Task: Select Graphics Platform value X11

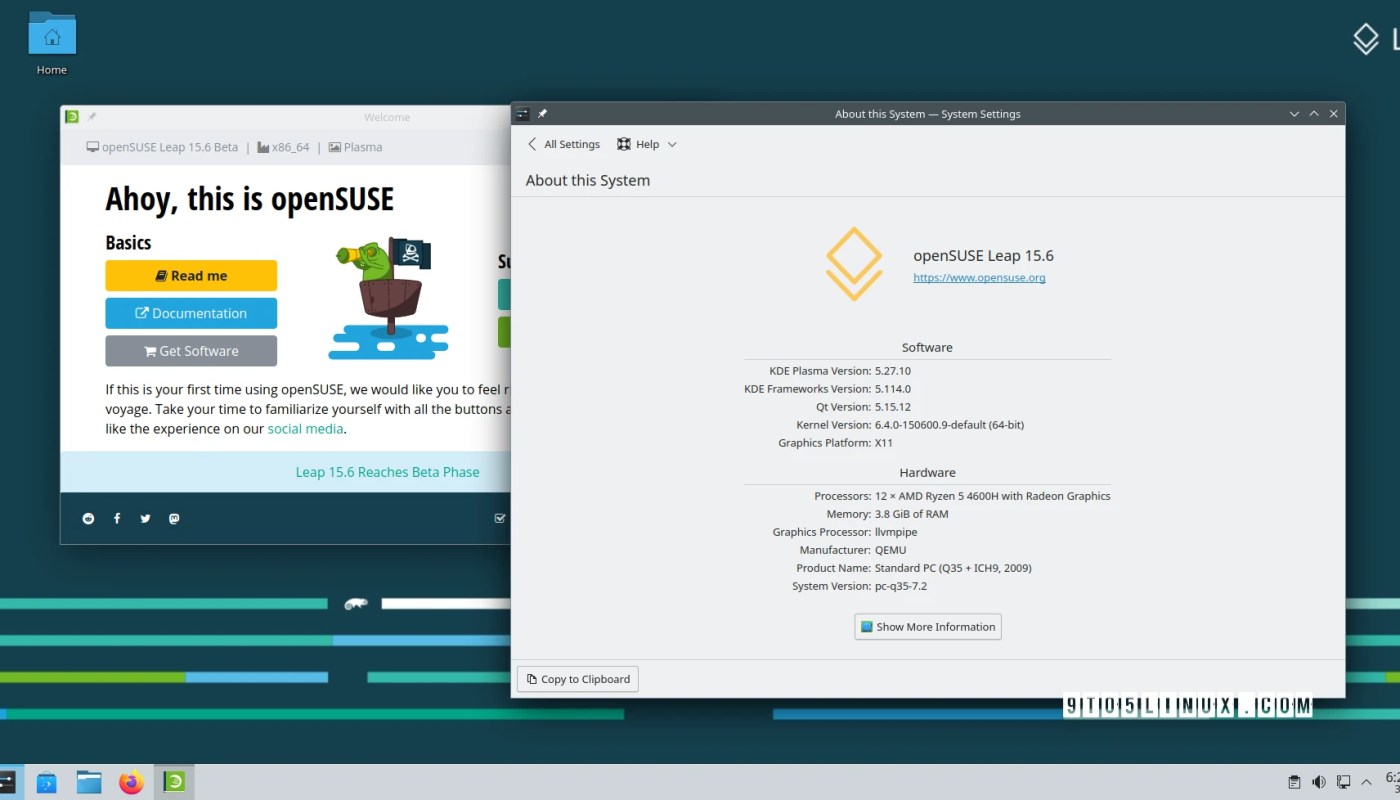Action: [884, 443]
